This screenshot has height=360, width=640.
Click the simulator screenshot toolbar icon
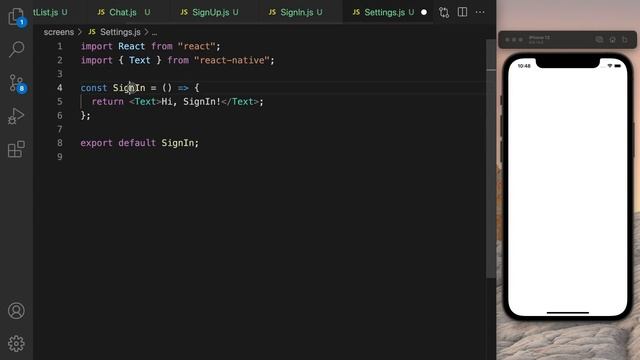(x=599, y=40)
